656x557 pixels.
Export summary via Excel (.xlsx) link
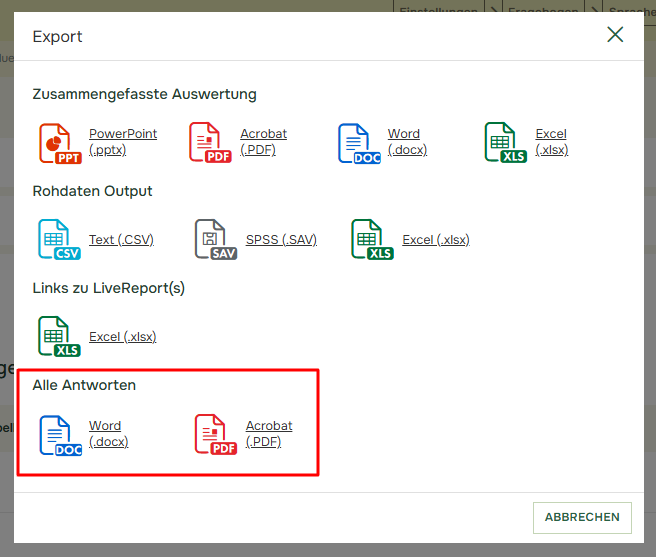551,142
